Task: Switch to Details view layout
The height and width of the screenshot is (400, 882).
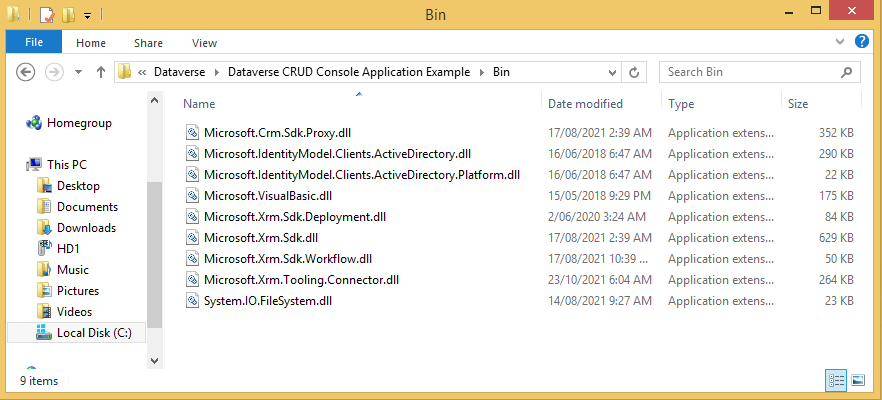Action: coord(835,380)
